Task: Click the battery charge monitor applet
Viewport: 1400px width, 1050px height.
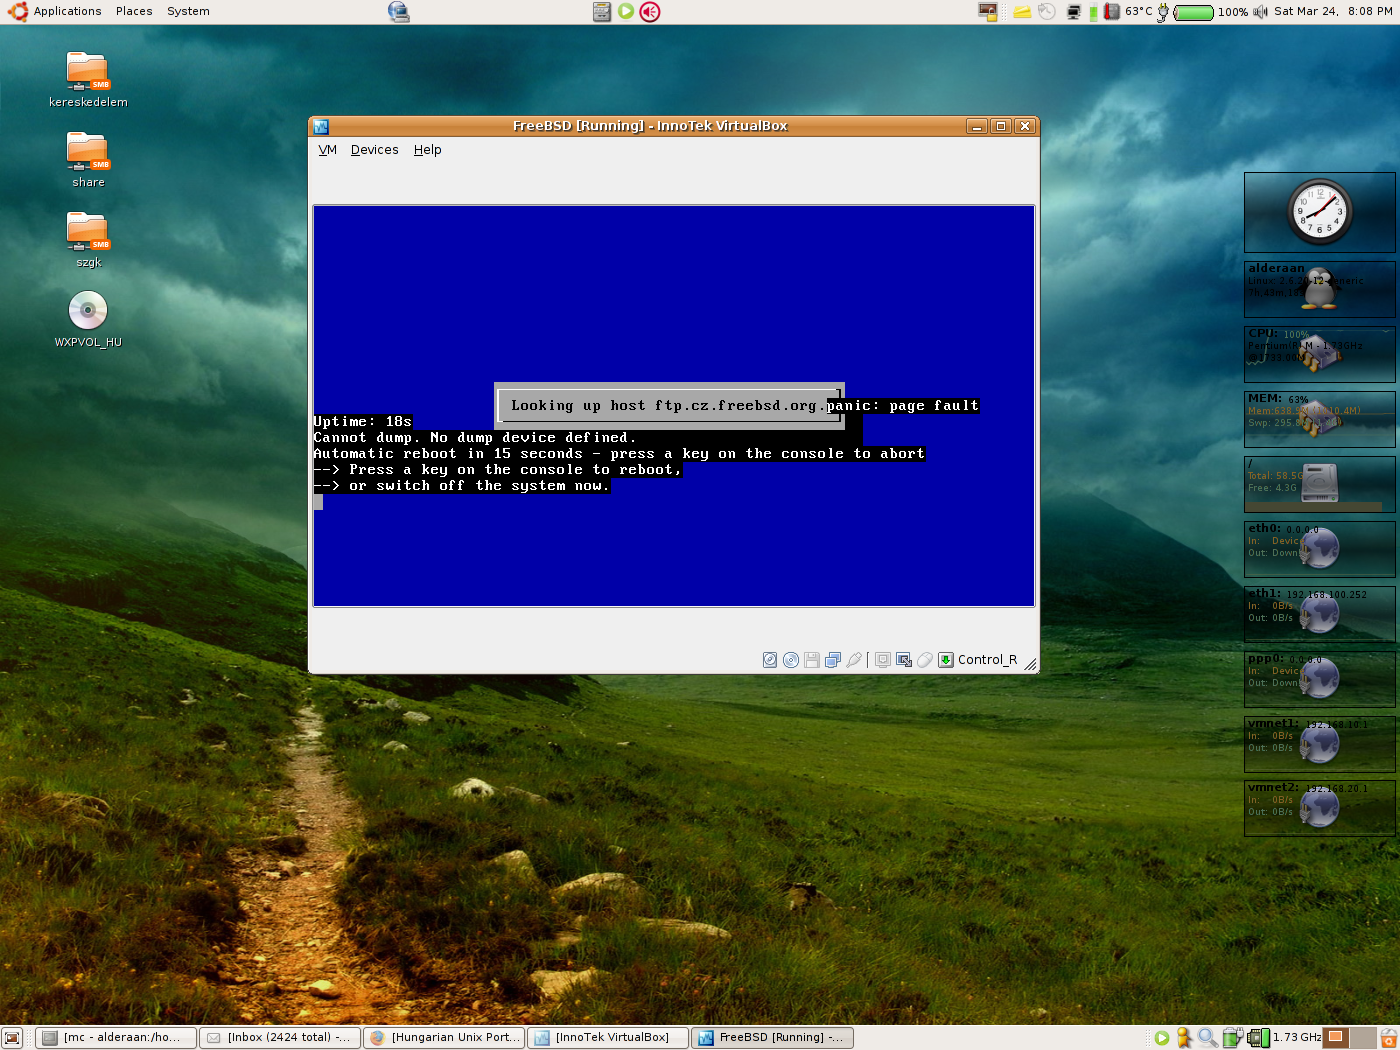Action: coord(1202,12)
